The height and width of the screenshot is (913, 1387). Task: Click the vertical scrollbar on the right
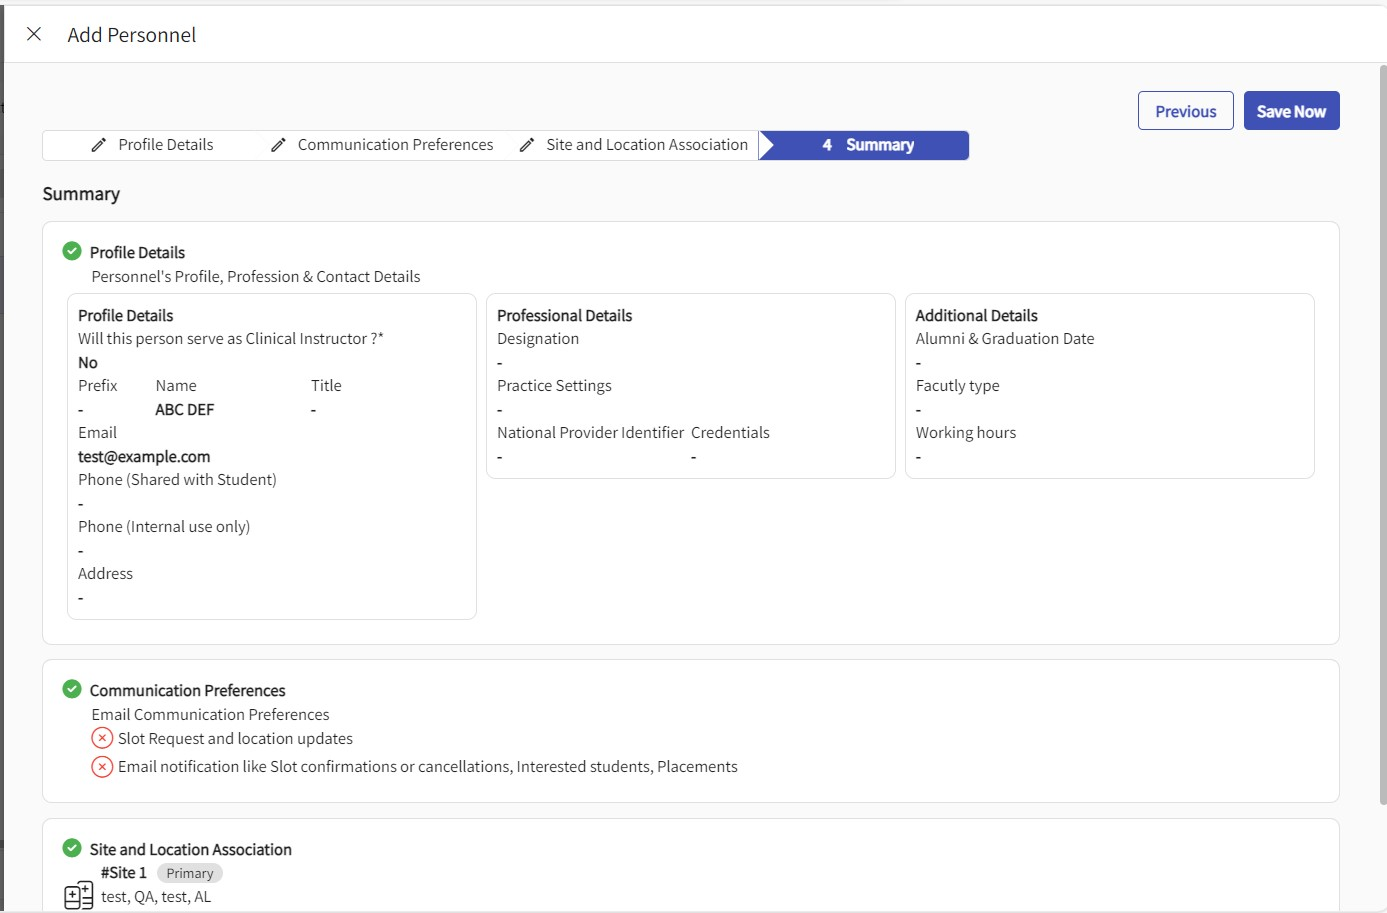(x=1382, y=430)
